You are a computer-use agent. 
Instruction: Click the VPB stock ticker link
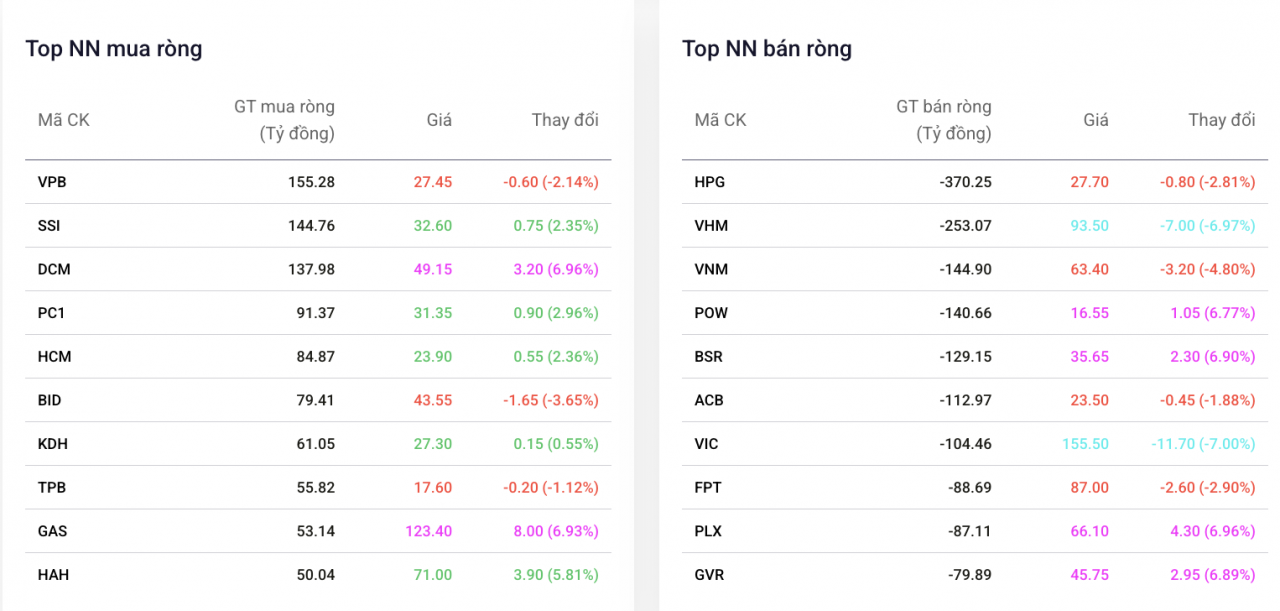coord(52,182)
